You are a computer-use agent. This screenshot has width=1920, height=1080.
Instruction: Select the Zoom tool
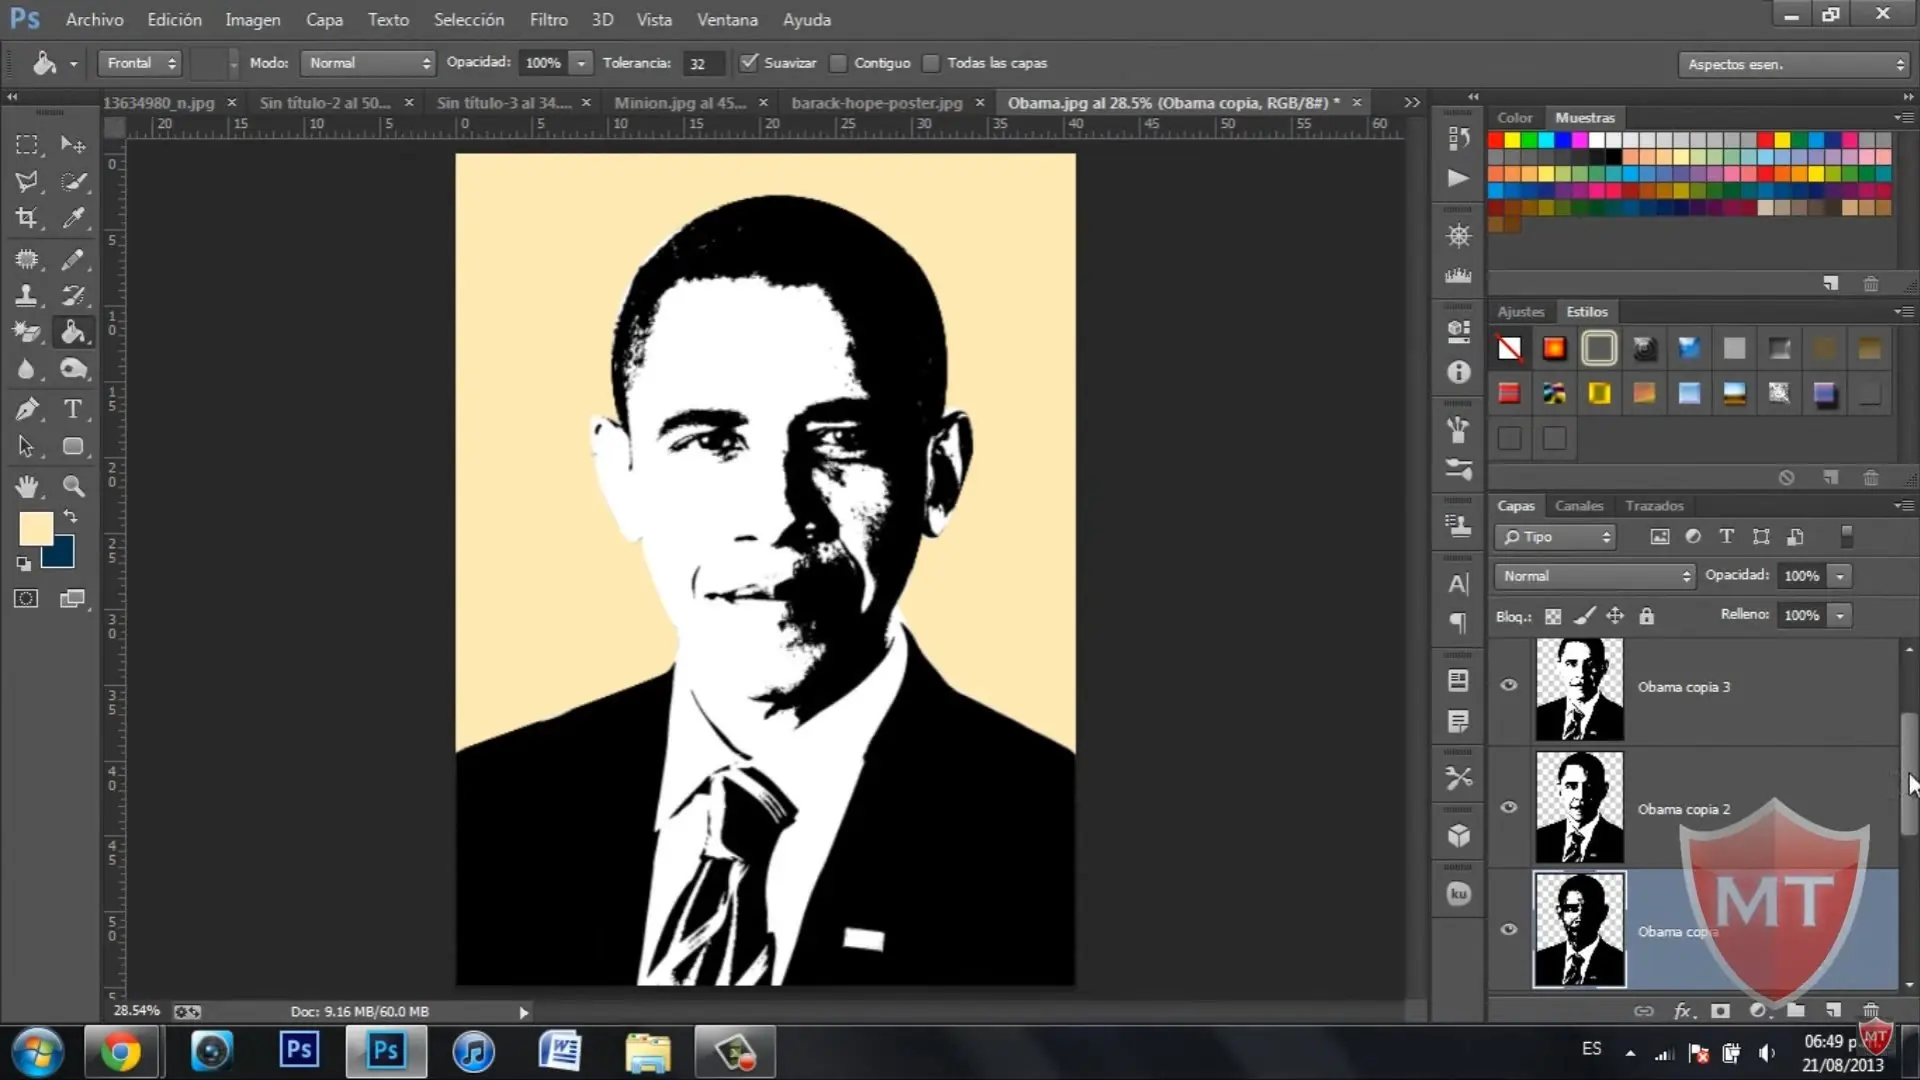pos(73,487)
